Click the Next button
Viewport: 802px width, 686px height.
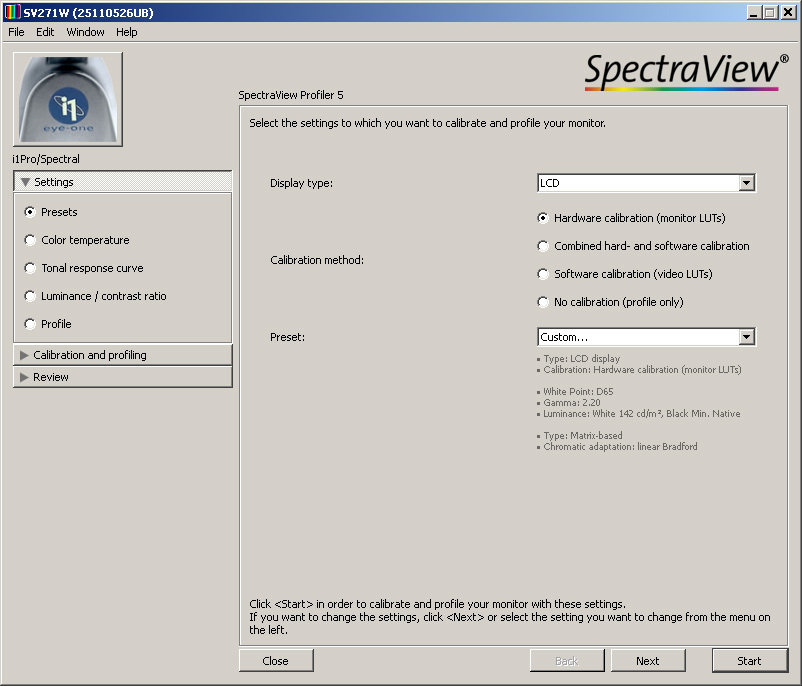point(648,660)
